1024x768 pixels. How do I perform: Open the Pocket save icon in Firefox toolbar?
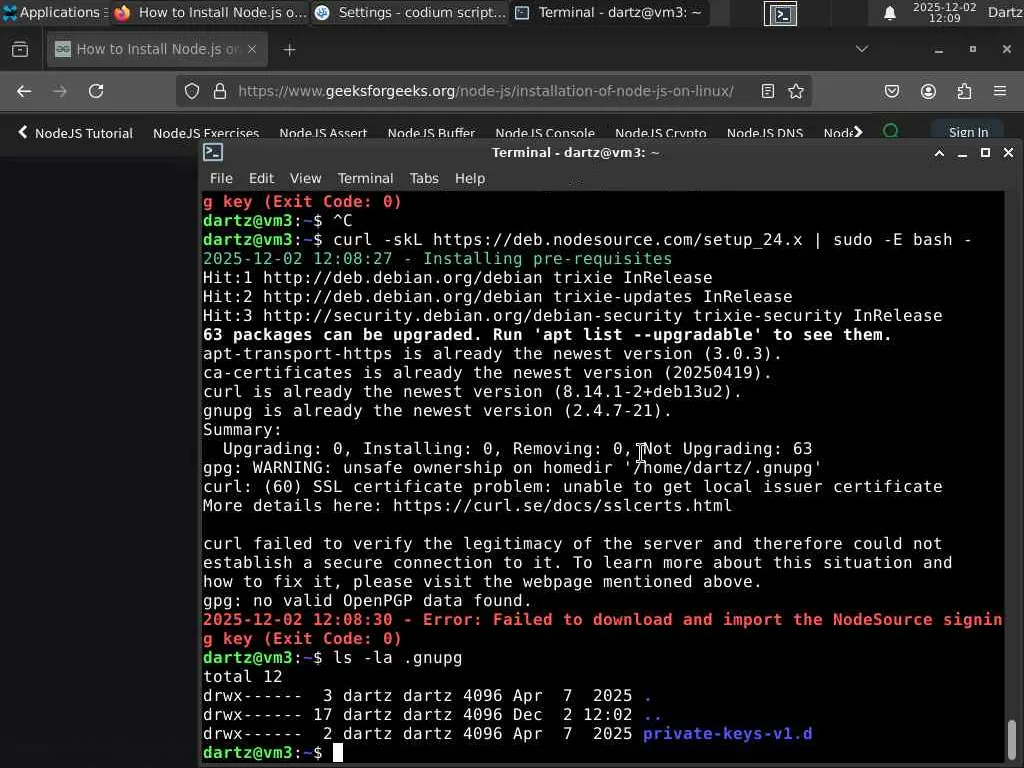click(x=892, y=91)
